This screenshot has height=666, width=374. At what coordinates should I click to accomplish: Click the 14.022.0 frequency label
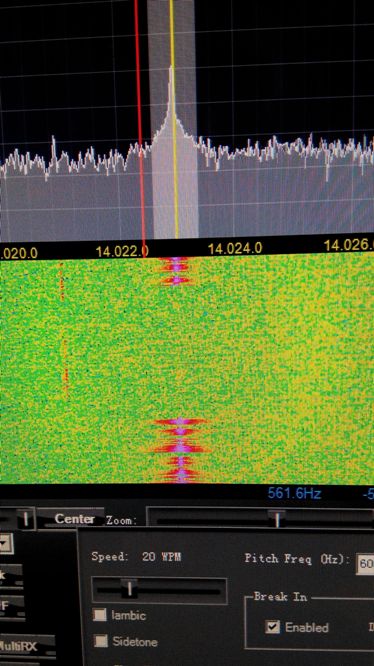(x=122, y=251)
